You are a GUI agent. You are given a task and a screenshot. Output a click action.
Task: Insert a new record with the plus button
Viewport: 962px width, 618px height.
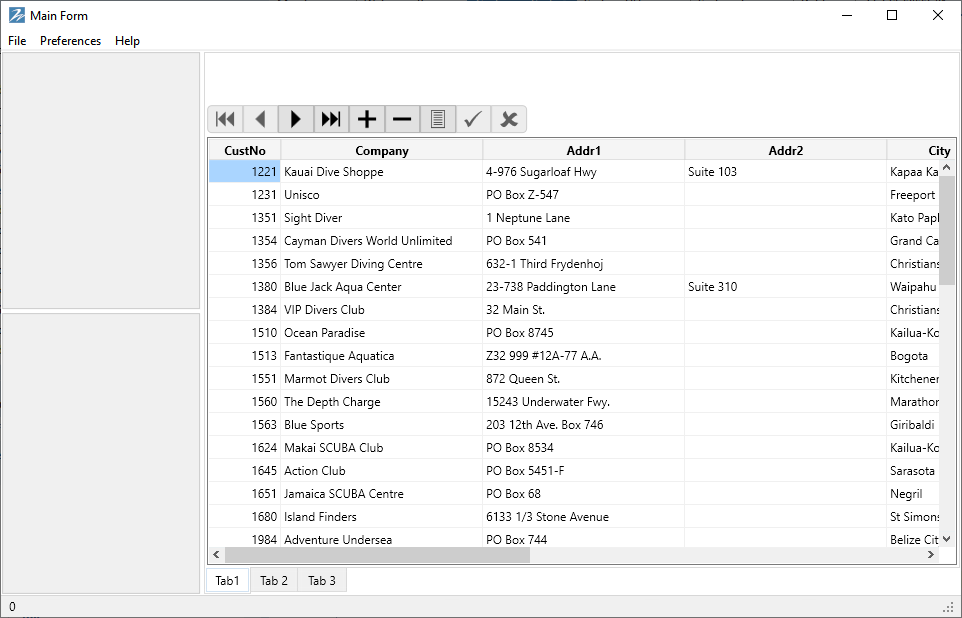(367, 119)
